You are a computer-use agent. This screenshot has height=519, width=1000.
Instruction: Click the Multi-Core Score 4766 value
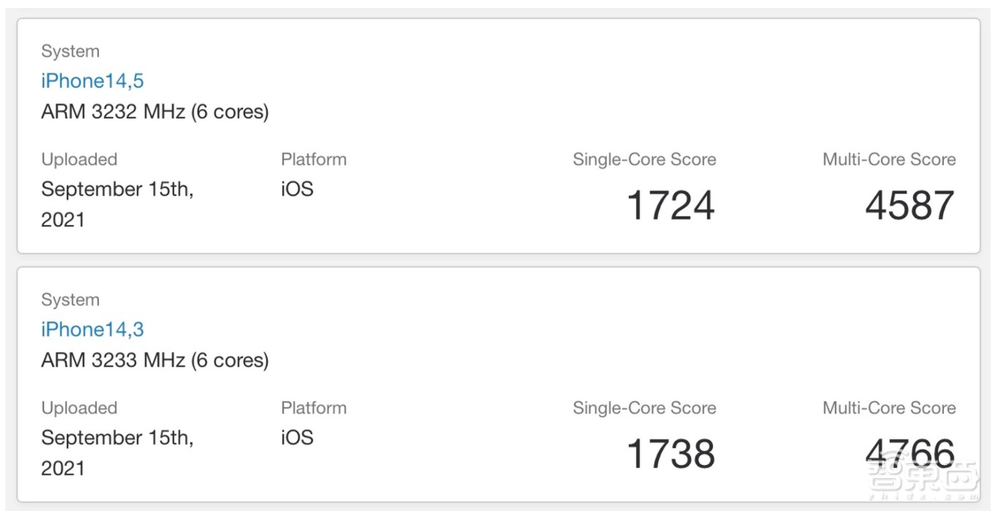click(910, 454)
